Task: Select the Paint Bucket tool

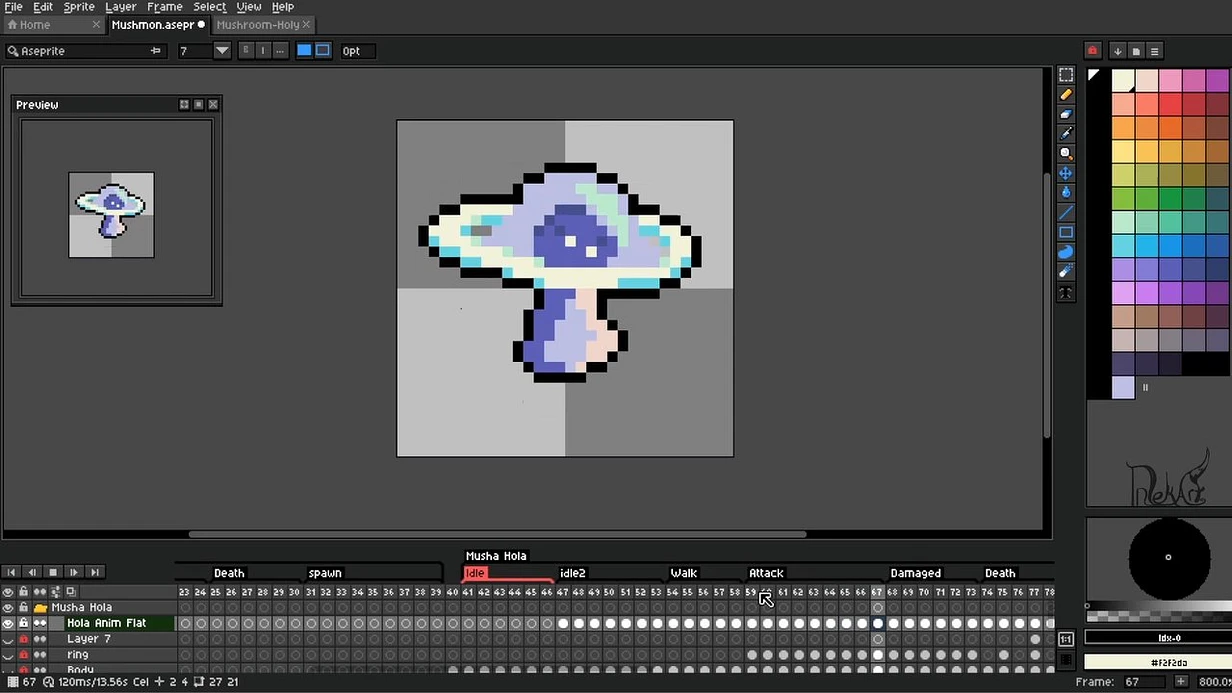Action: [1066, 193]
